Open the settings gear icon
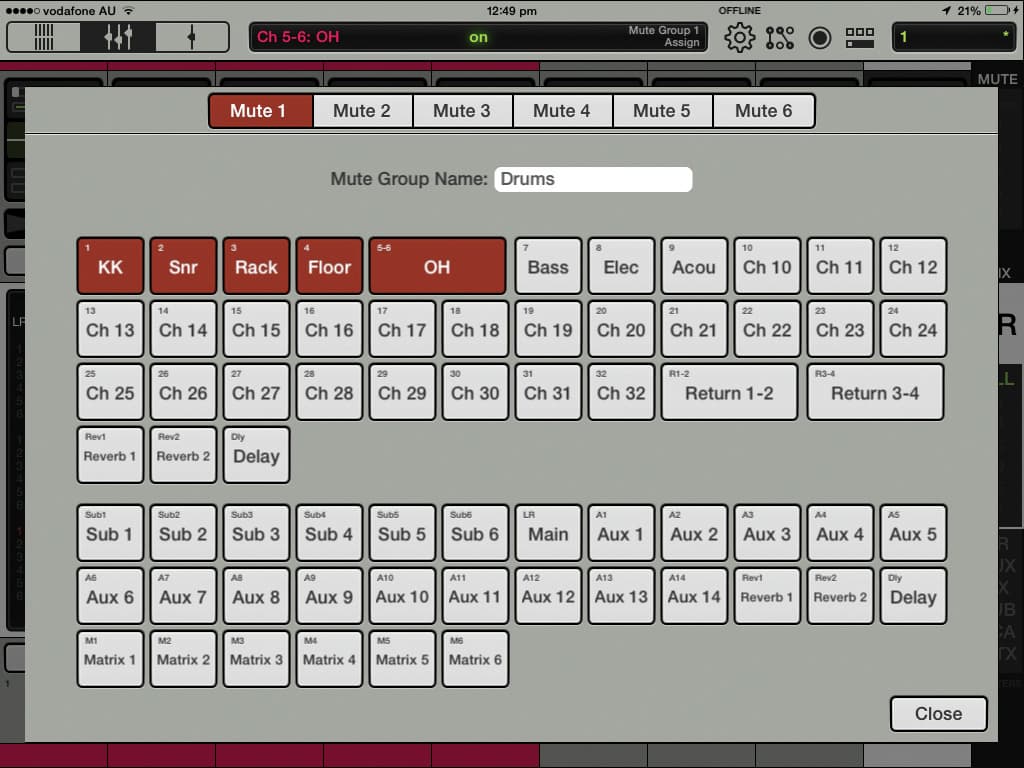The width and height of the screenshot is (1024, 768). click(x=739, y=37)
